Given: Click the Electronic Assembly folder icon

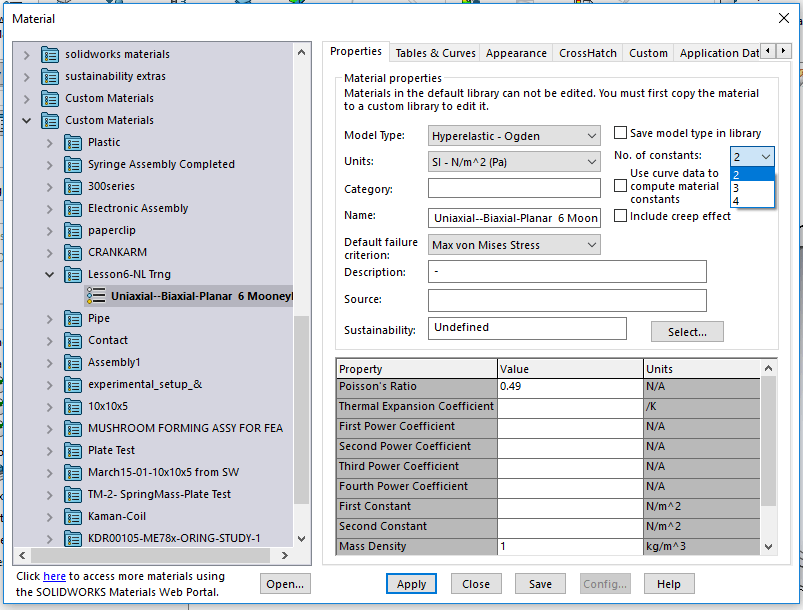Looking at the screenshot, I should click(73, 208).
